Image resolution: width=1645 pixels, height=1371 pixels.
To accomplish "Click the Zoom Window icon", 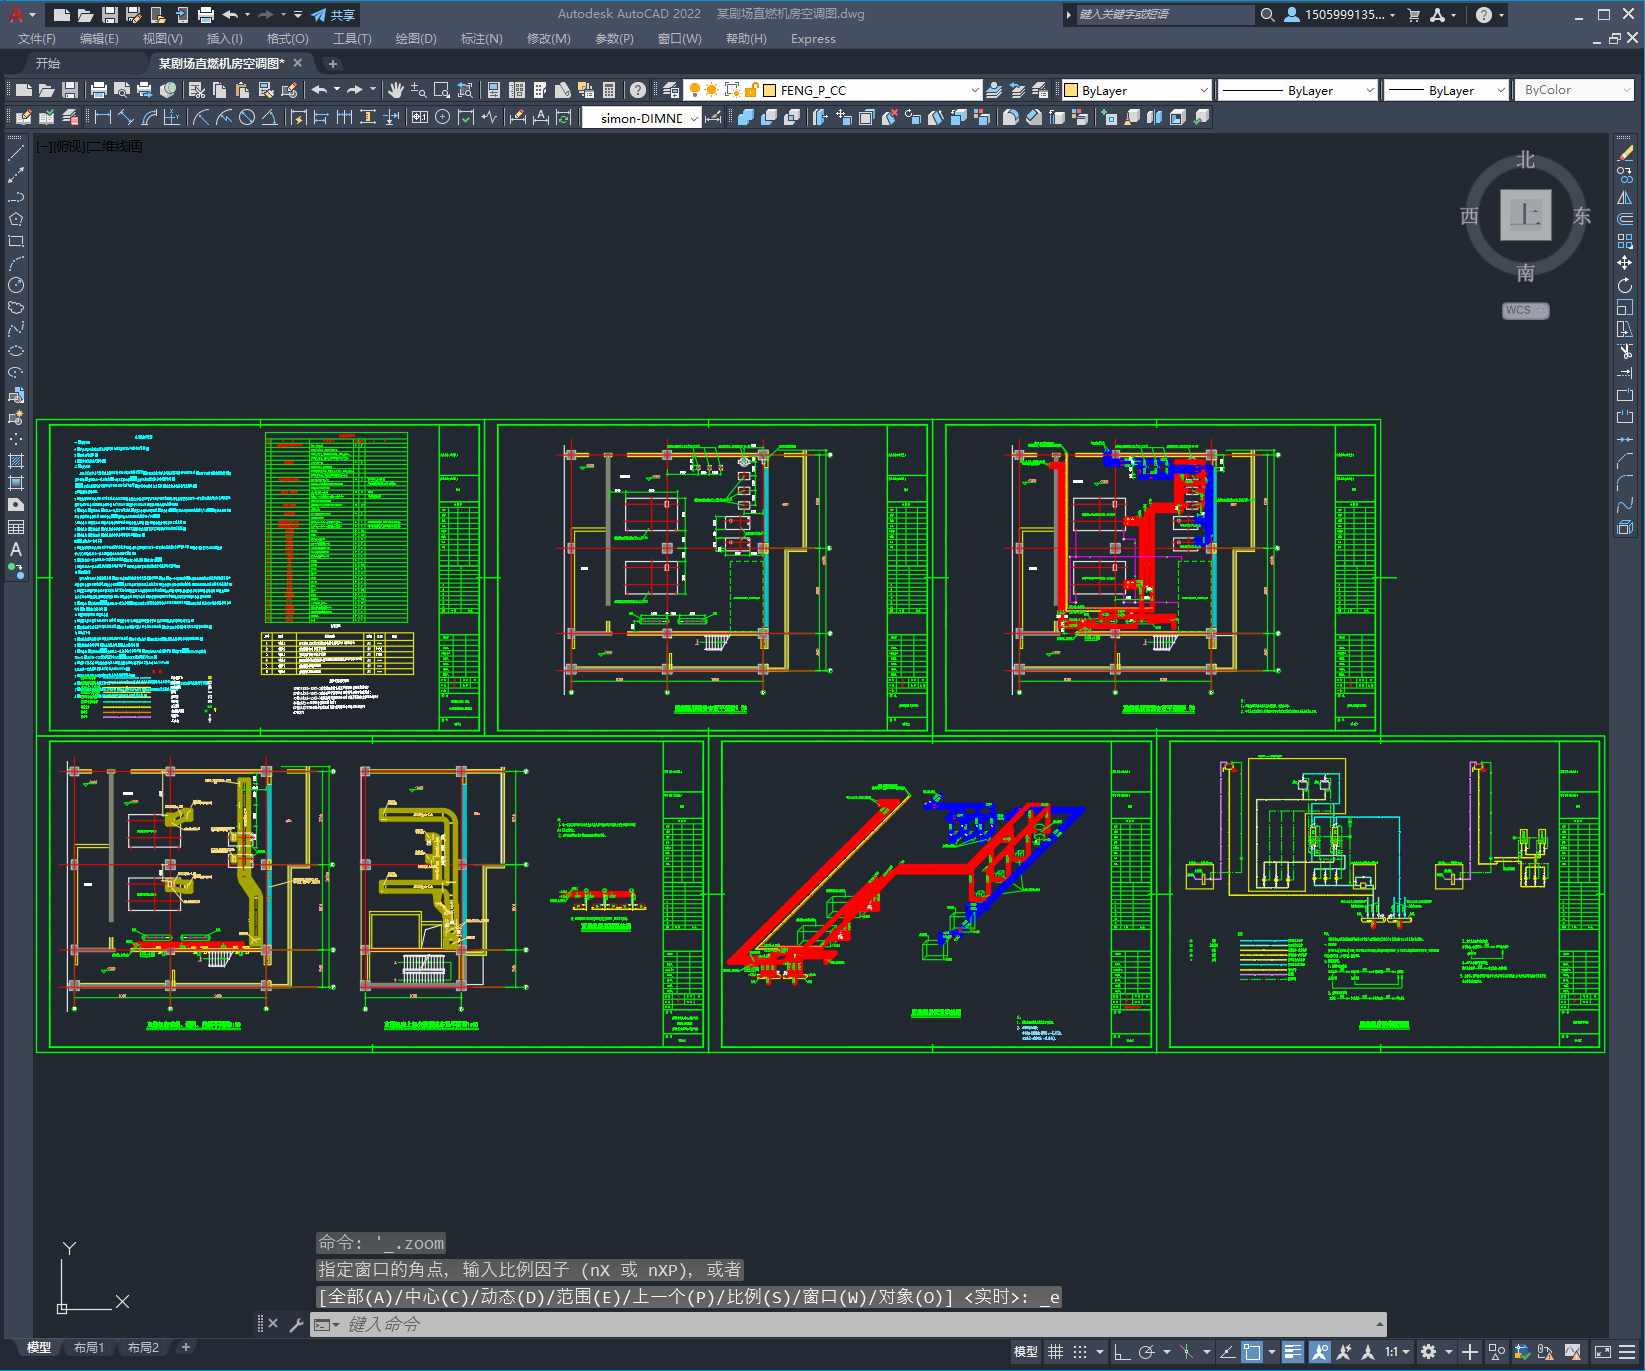I will tap(441, 90).
